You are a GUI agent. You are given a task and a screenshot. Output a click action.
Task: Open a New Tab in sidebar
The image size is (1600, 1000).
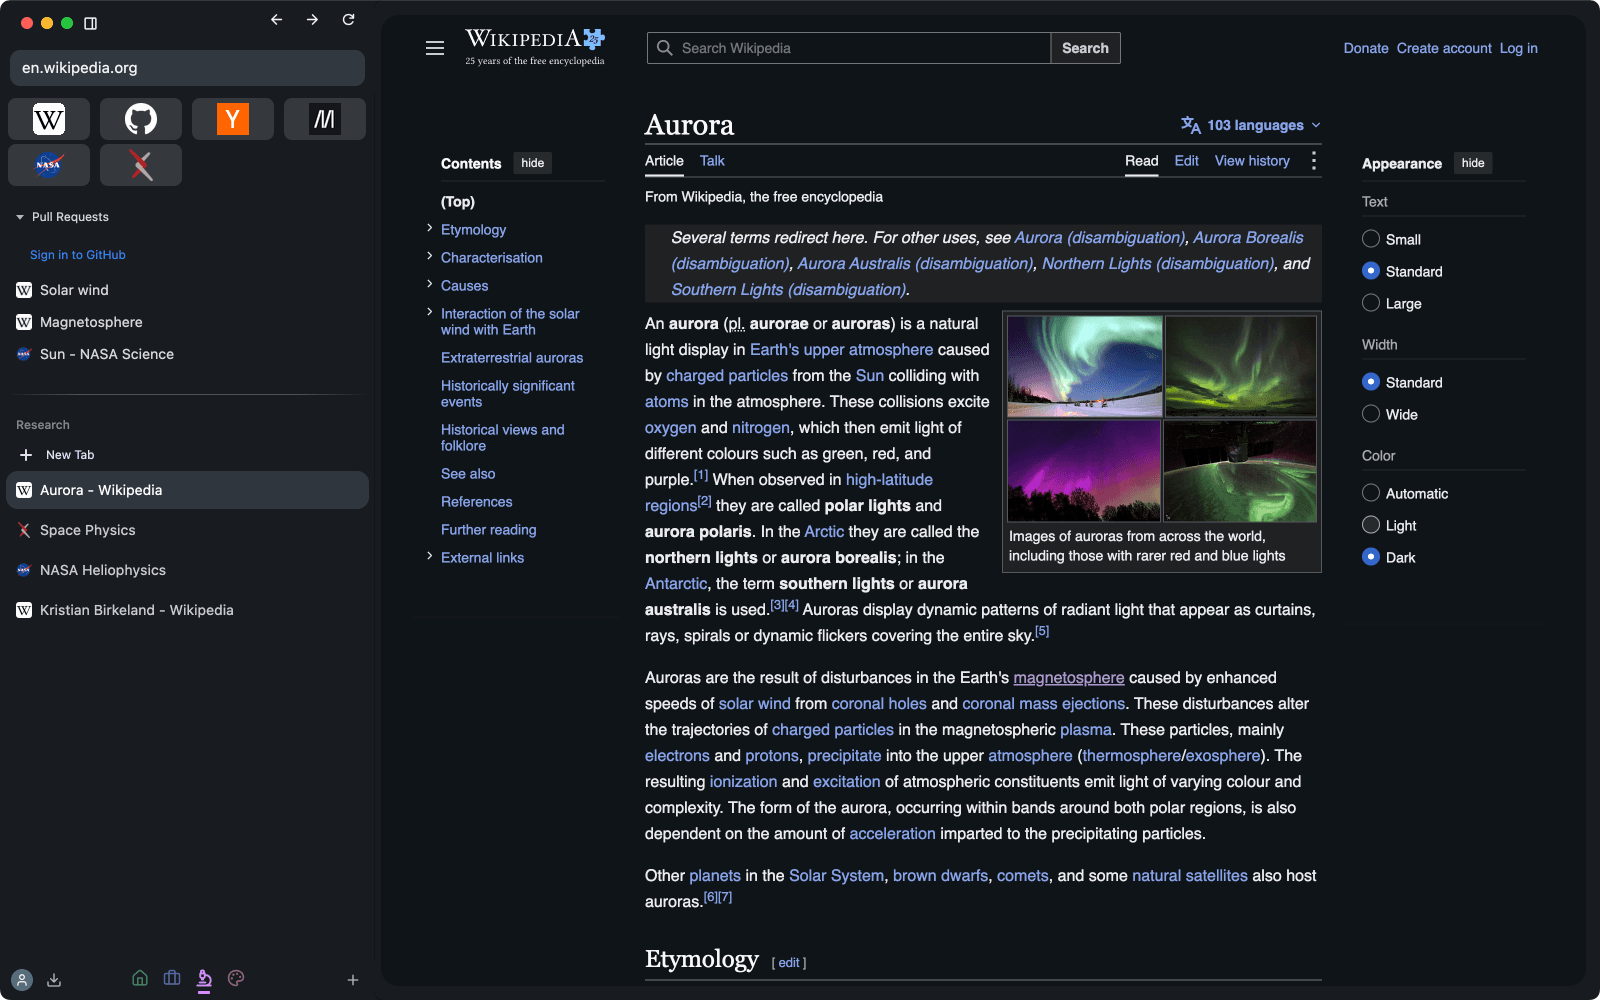[188, 455]
